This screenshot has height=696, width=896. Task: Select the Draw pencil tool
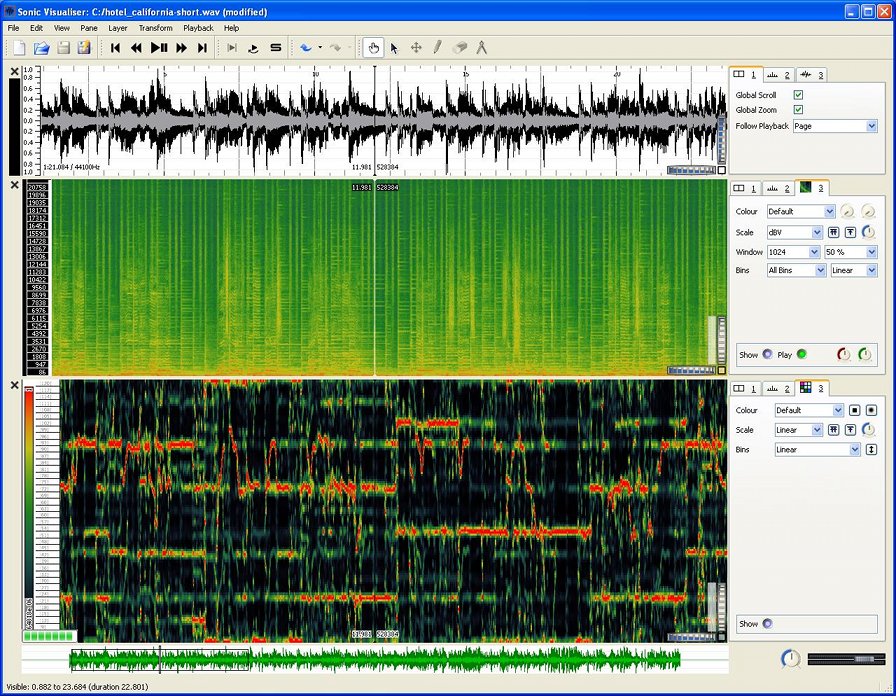click(437, 48)
